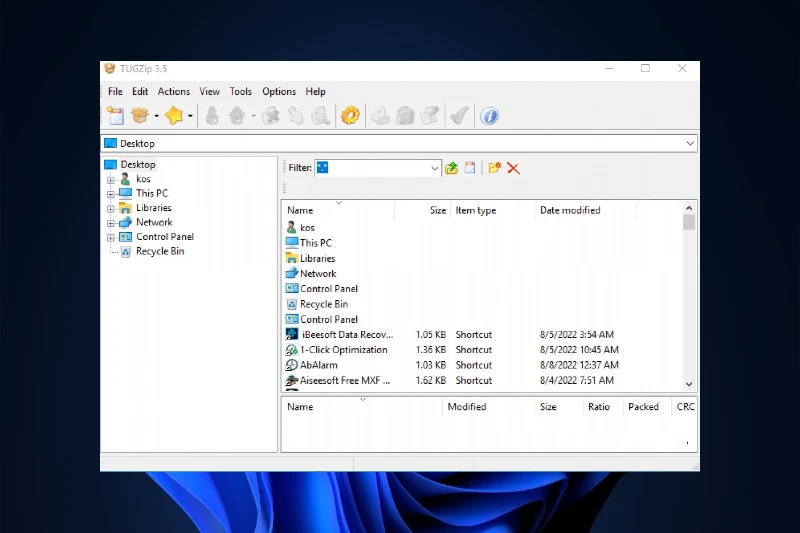Click the 8/5/2022 3:54 AM date cell
This screenshot has width=800, height=533.
pyautogui.click(x=577, y=335)
